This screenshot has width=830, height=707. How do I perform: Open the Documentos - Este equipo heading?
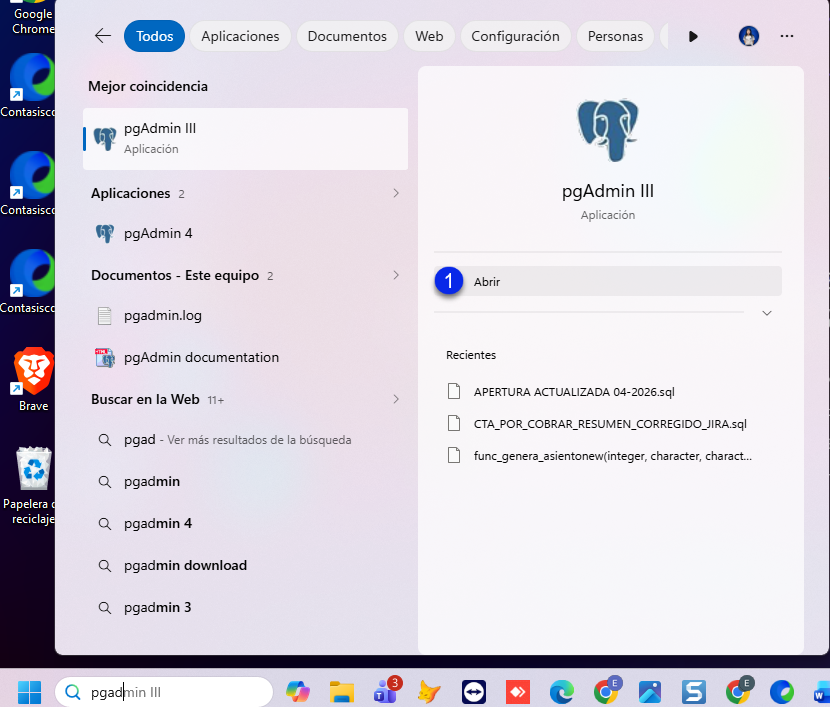coord(175,275)
